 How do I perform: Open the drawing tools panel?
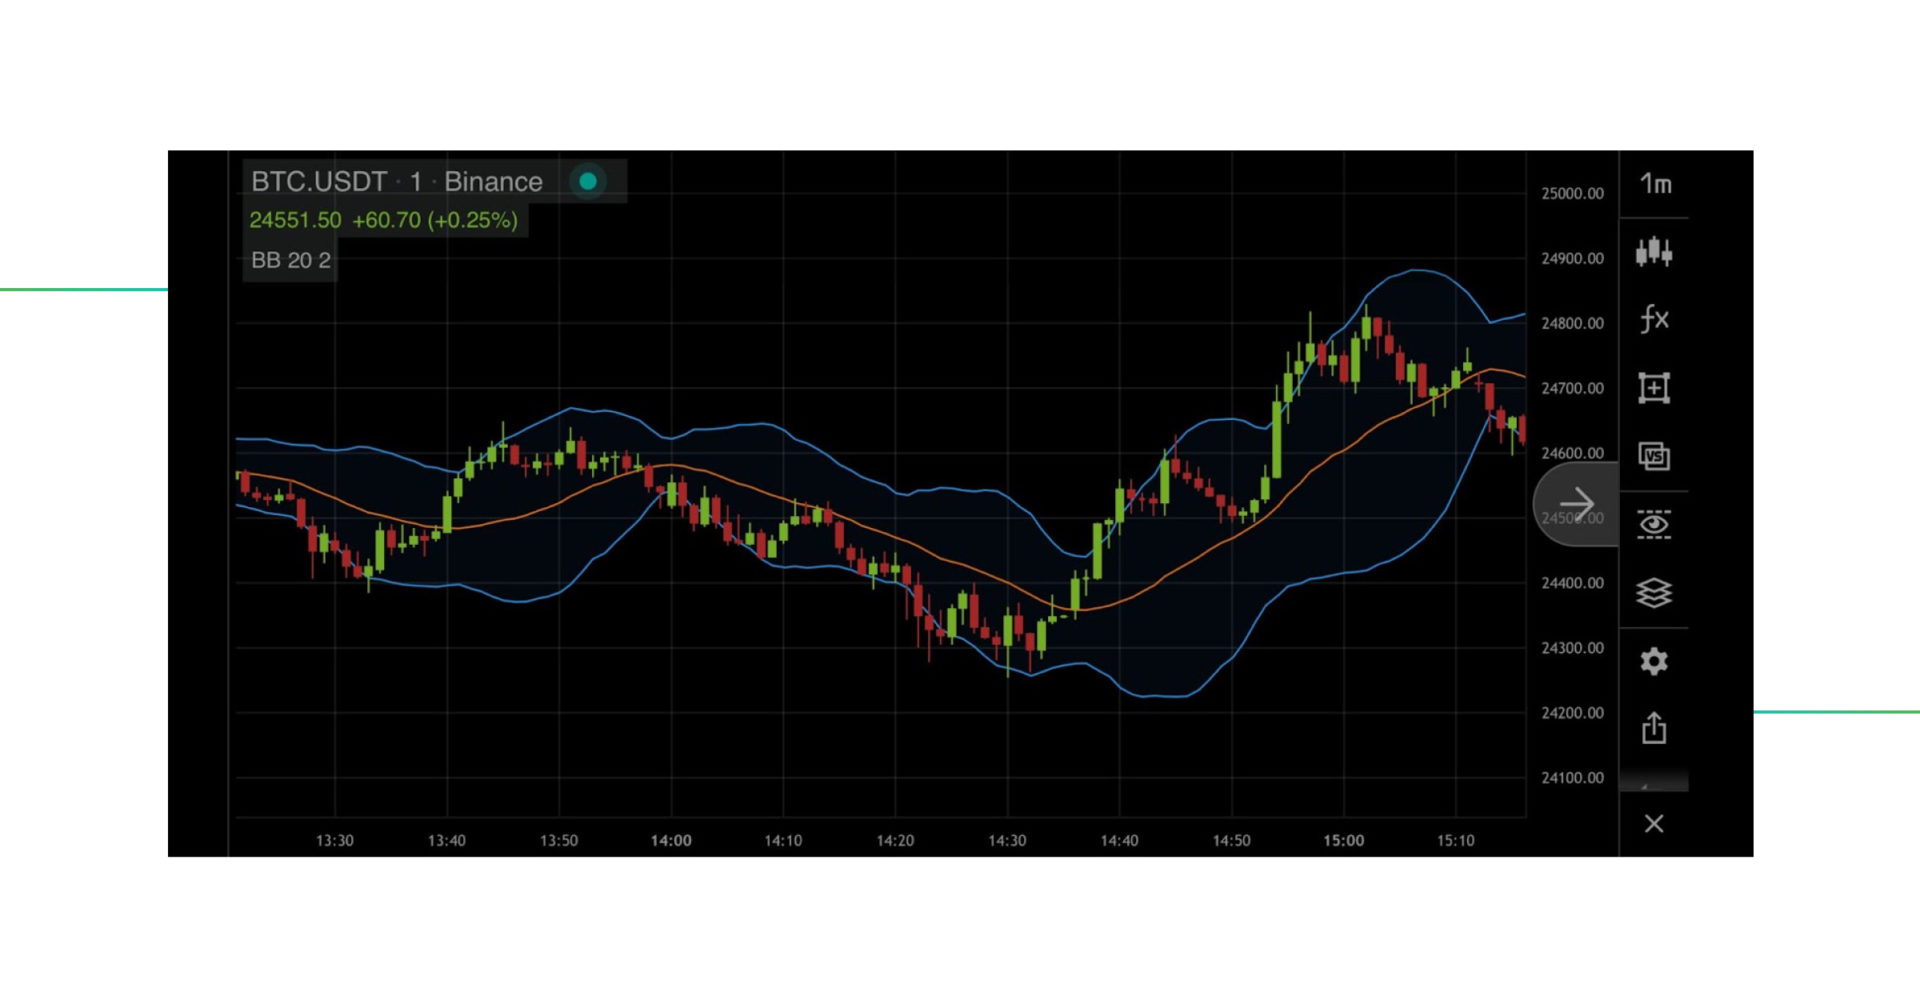coord(1655,388)
